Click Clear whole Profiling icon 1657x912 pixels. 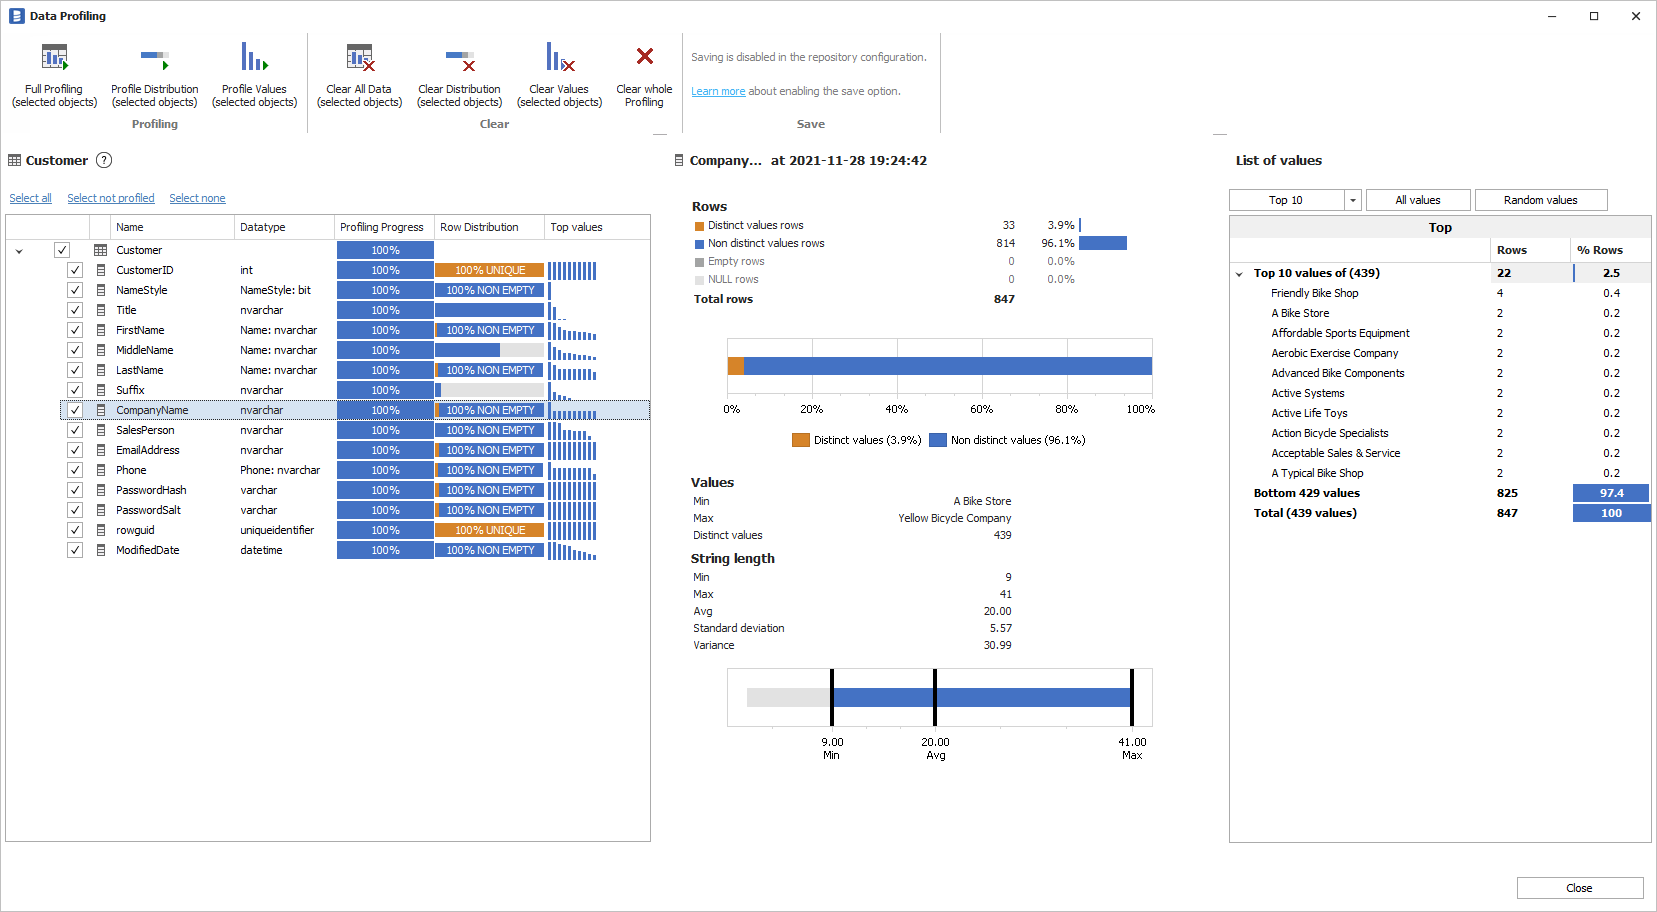tap(644, 57)
